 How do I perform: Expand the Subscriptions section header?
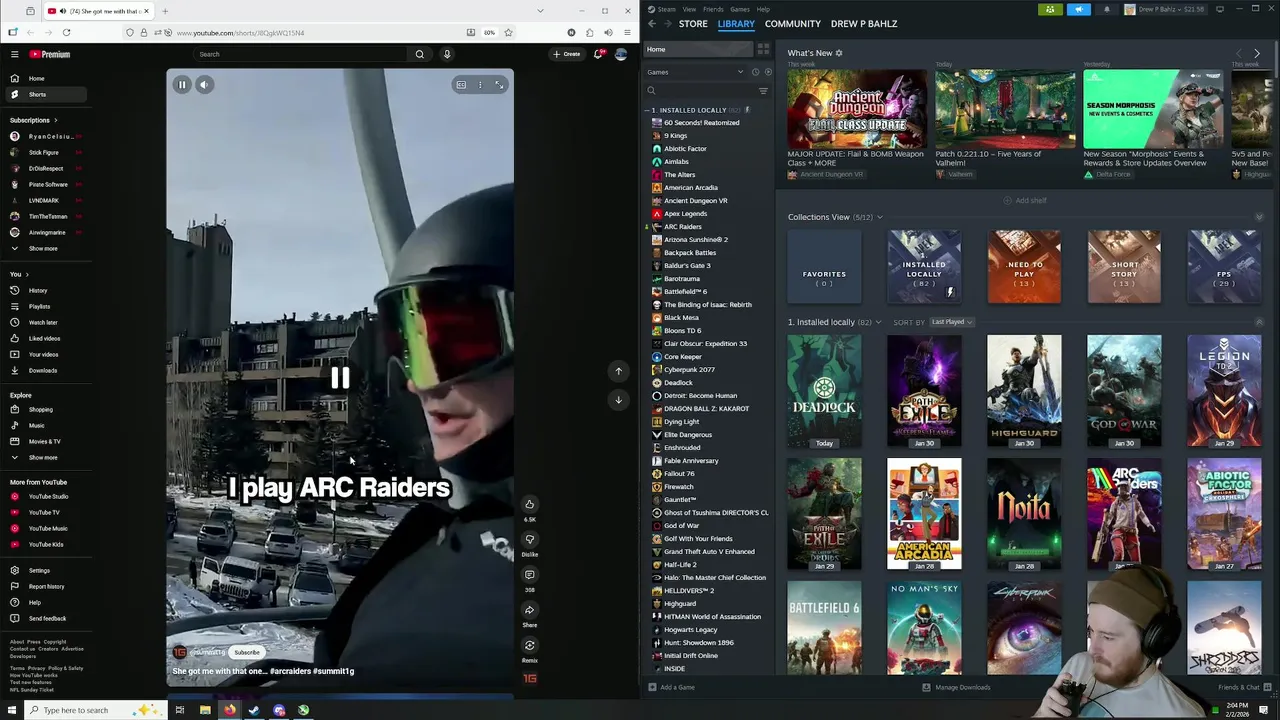click(x=33, y=120)
